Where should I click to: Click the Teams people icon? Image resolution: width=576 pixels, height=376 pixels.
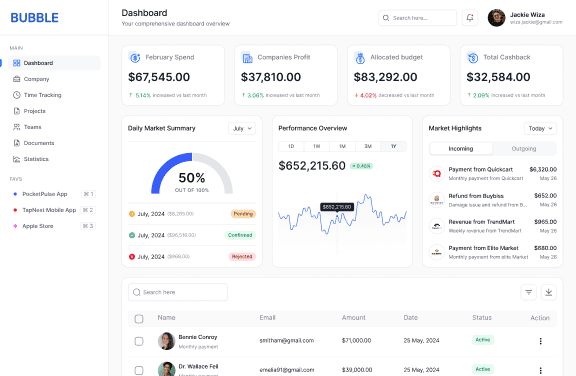pyautogui.click(x=17, y=127)
